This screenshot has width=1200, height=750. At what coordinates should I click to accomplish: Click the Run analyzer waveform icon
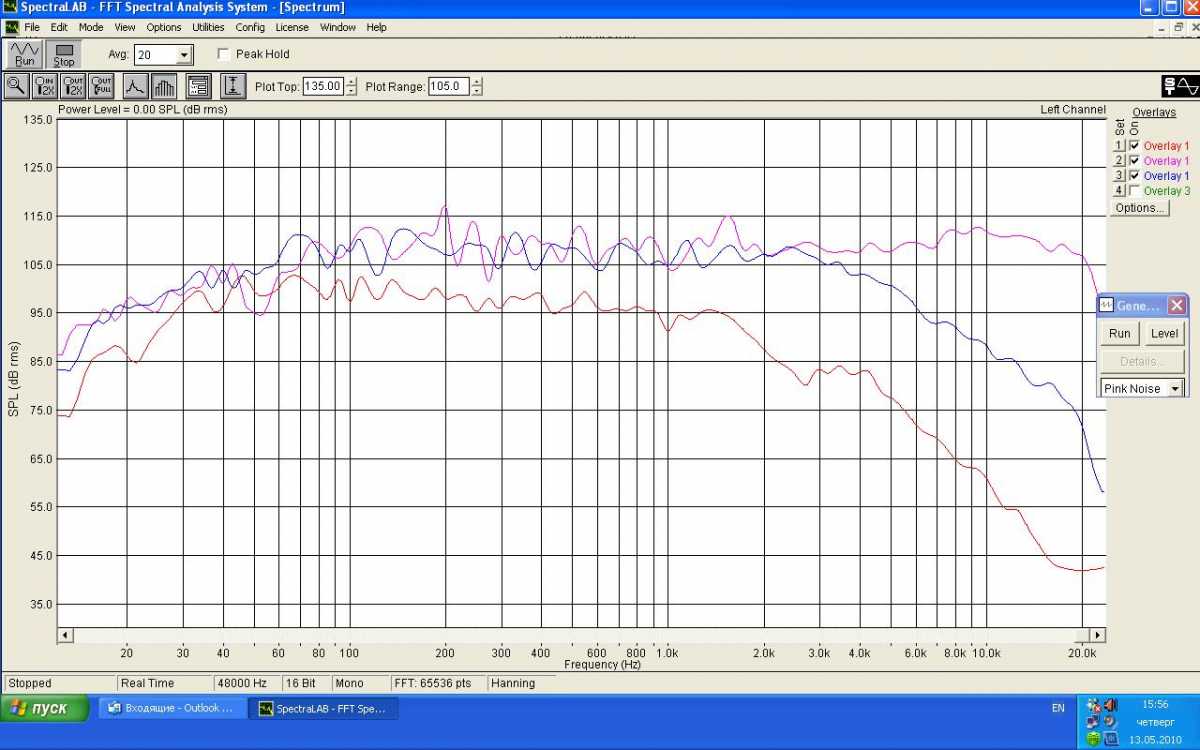(x=25, y=54)
